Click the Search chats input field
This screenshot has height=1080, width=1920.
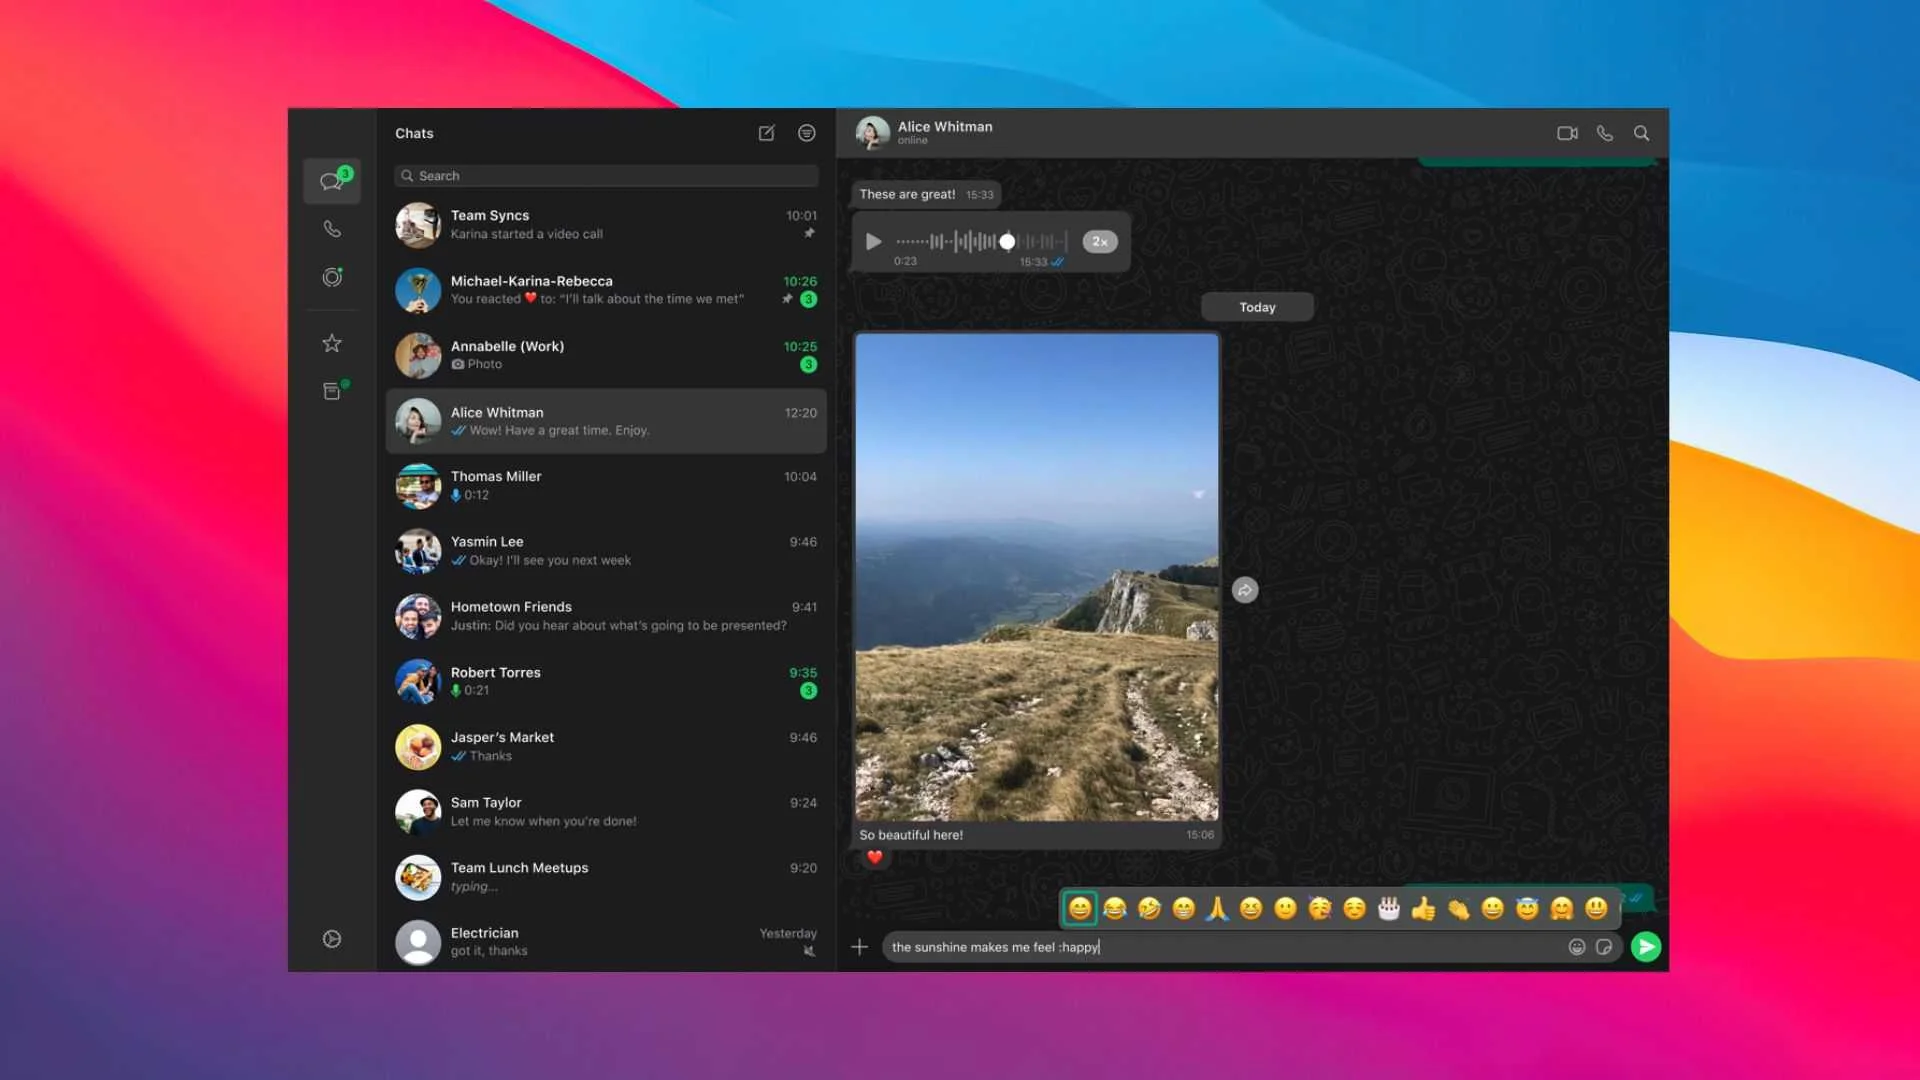point(605,175)
